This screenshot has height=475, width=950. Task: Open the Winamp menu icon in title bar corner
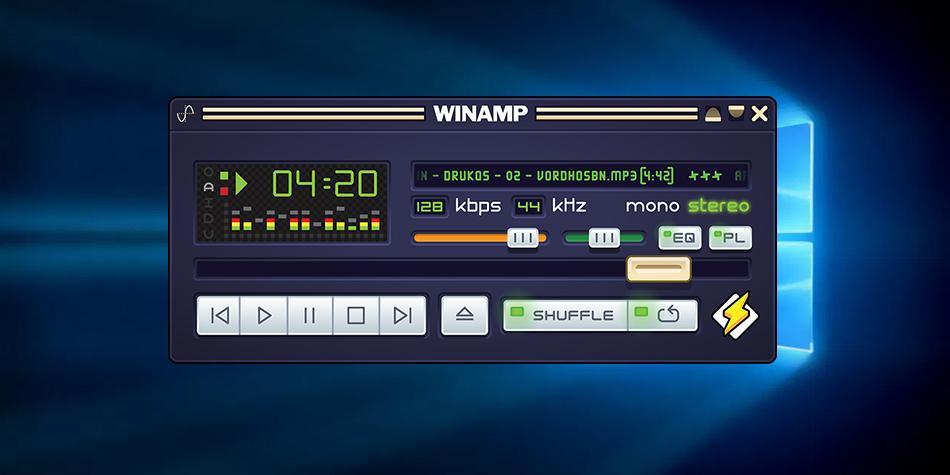(x=184, y=114)
